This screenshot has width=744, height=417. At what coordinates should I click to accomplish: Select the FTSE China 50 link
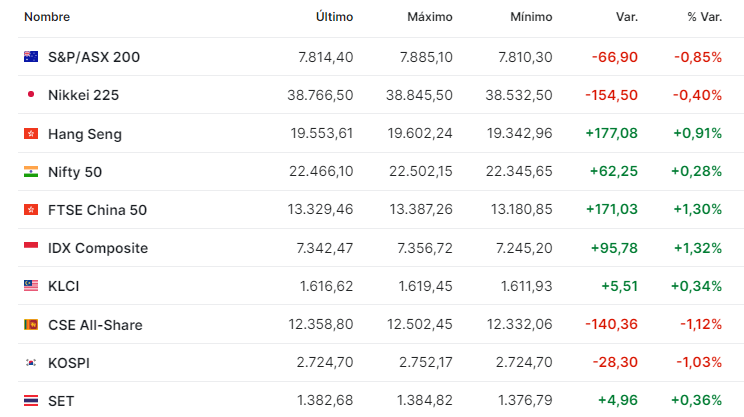coord(97,210)
